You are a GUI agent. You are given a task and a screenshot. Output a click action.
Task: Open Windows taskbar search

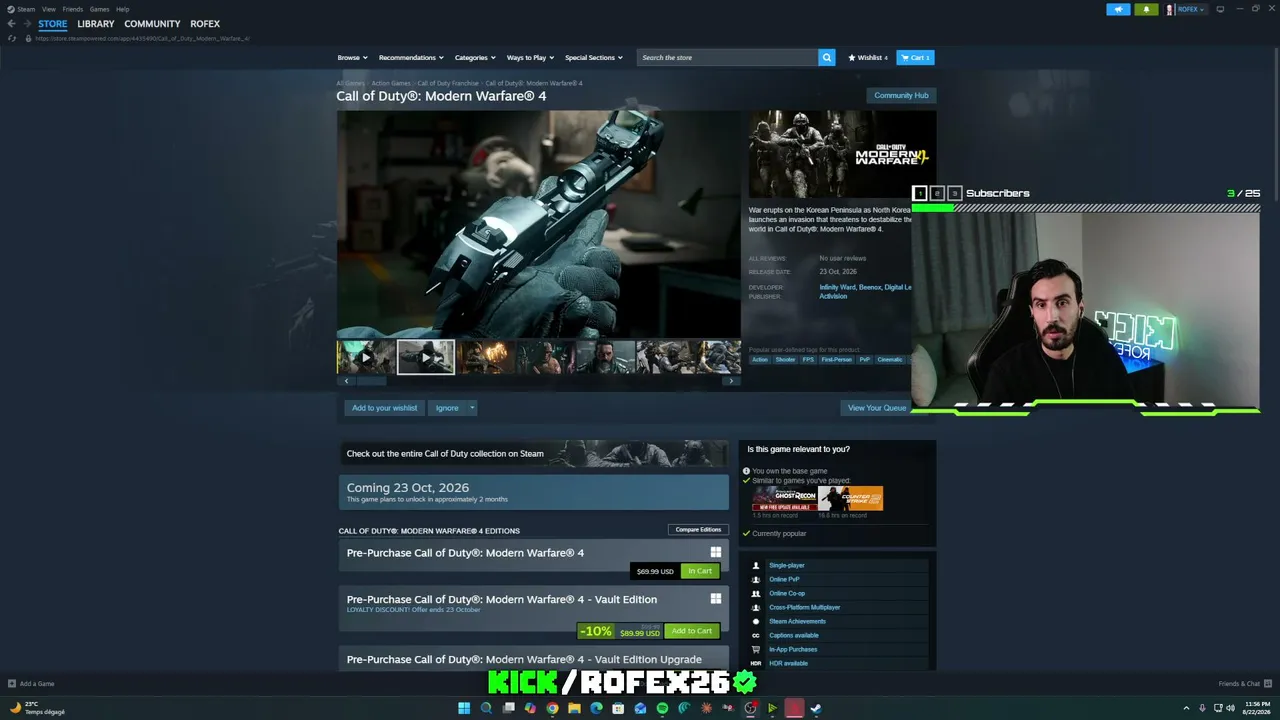pos(486,708)
